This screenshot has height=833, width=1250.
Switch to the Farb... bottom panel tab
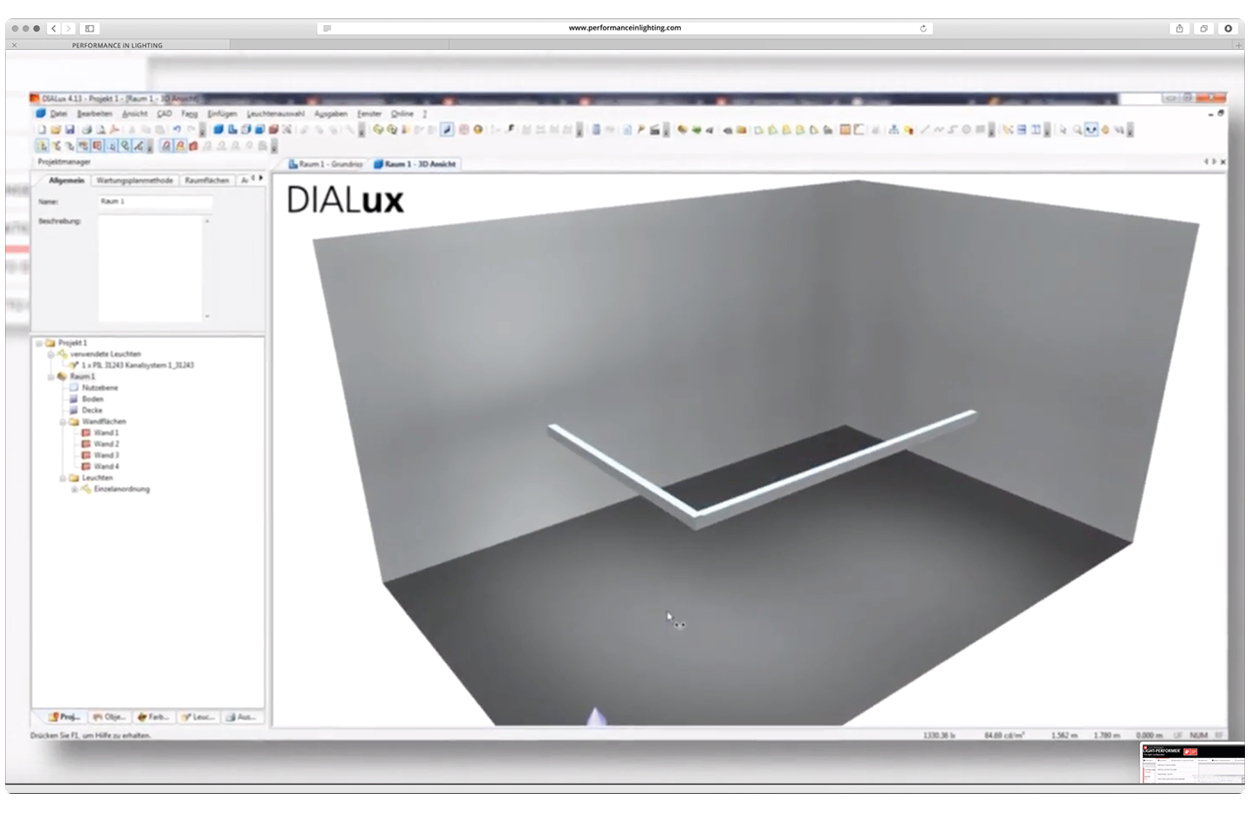point(153,717)
